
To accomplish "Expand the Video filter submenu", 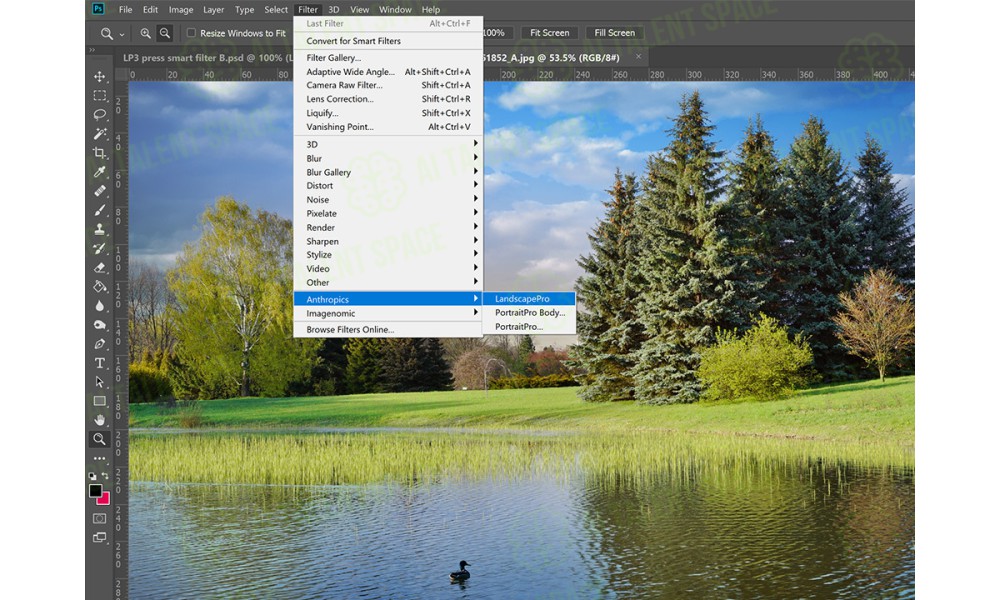I will click(388, 269).
